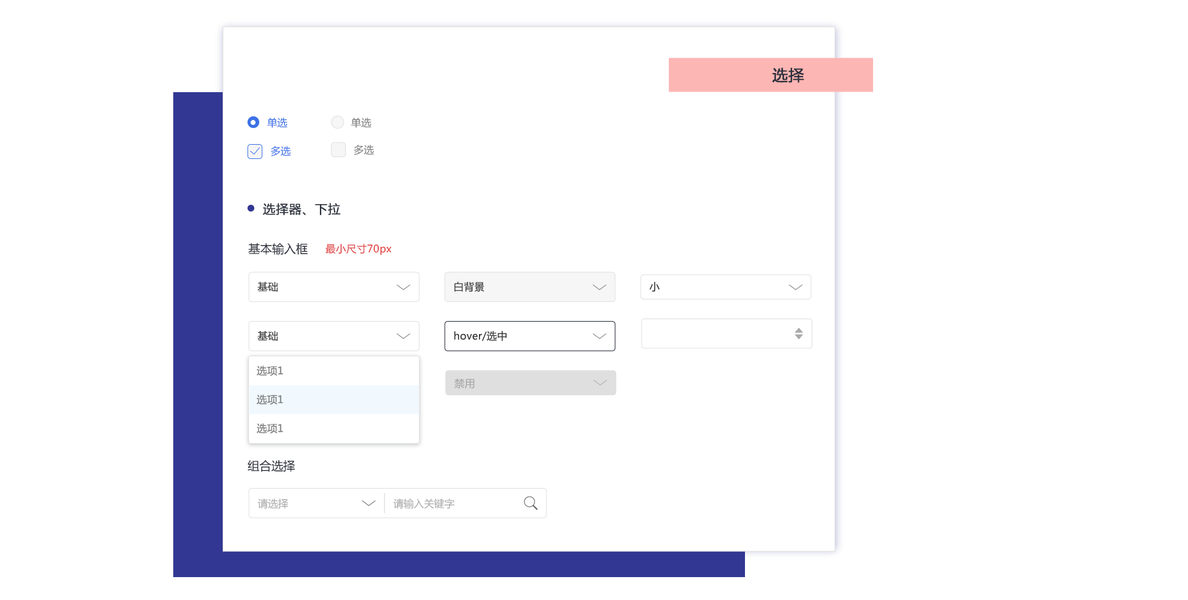Click chevron on the disabled 禁用 dropdown
The height and width of the screenshot is (600, 1188).
[600, 383]
